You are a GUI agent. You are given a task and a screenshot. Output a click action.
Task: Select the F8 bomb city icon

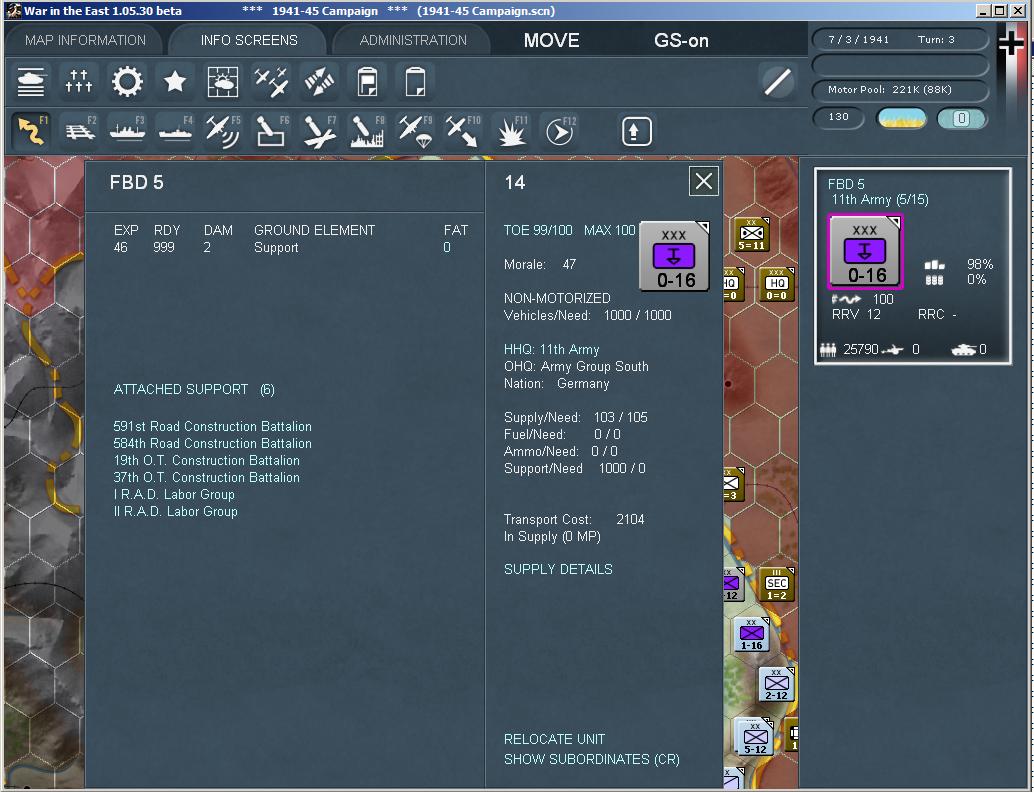click(x=367, y=131)
